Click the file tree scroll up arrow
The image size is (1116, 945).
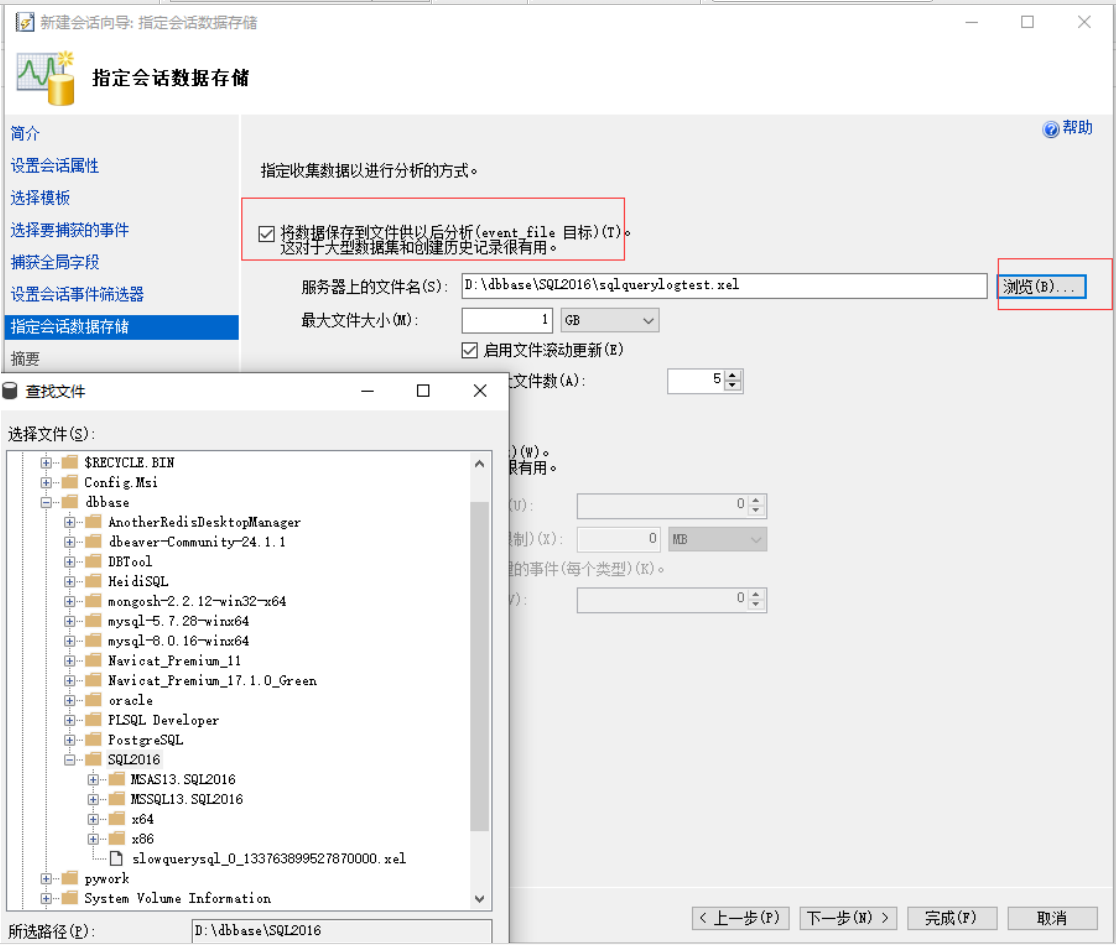[x=480, y=464]
